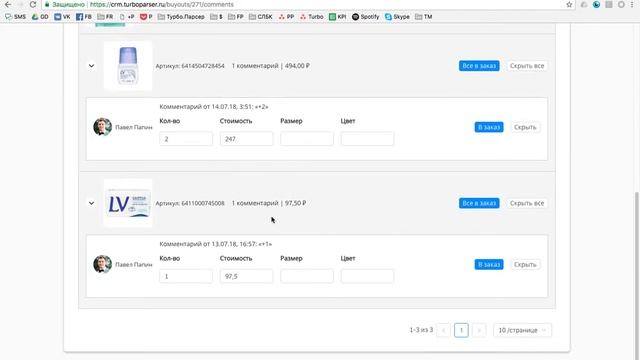Click the Цвет field in the 13.07.18 comment

coord(367,276)
